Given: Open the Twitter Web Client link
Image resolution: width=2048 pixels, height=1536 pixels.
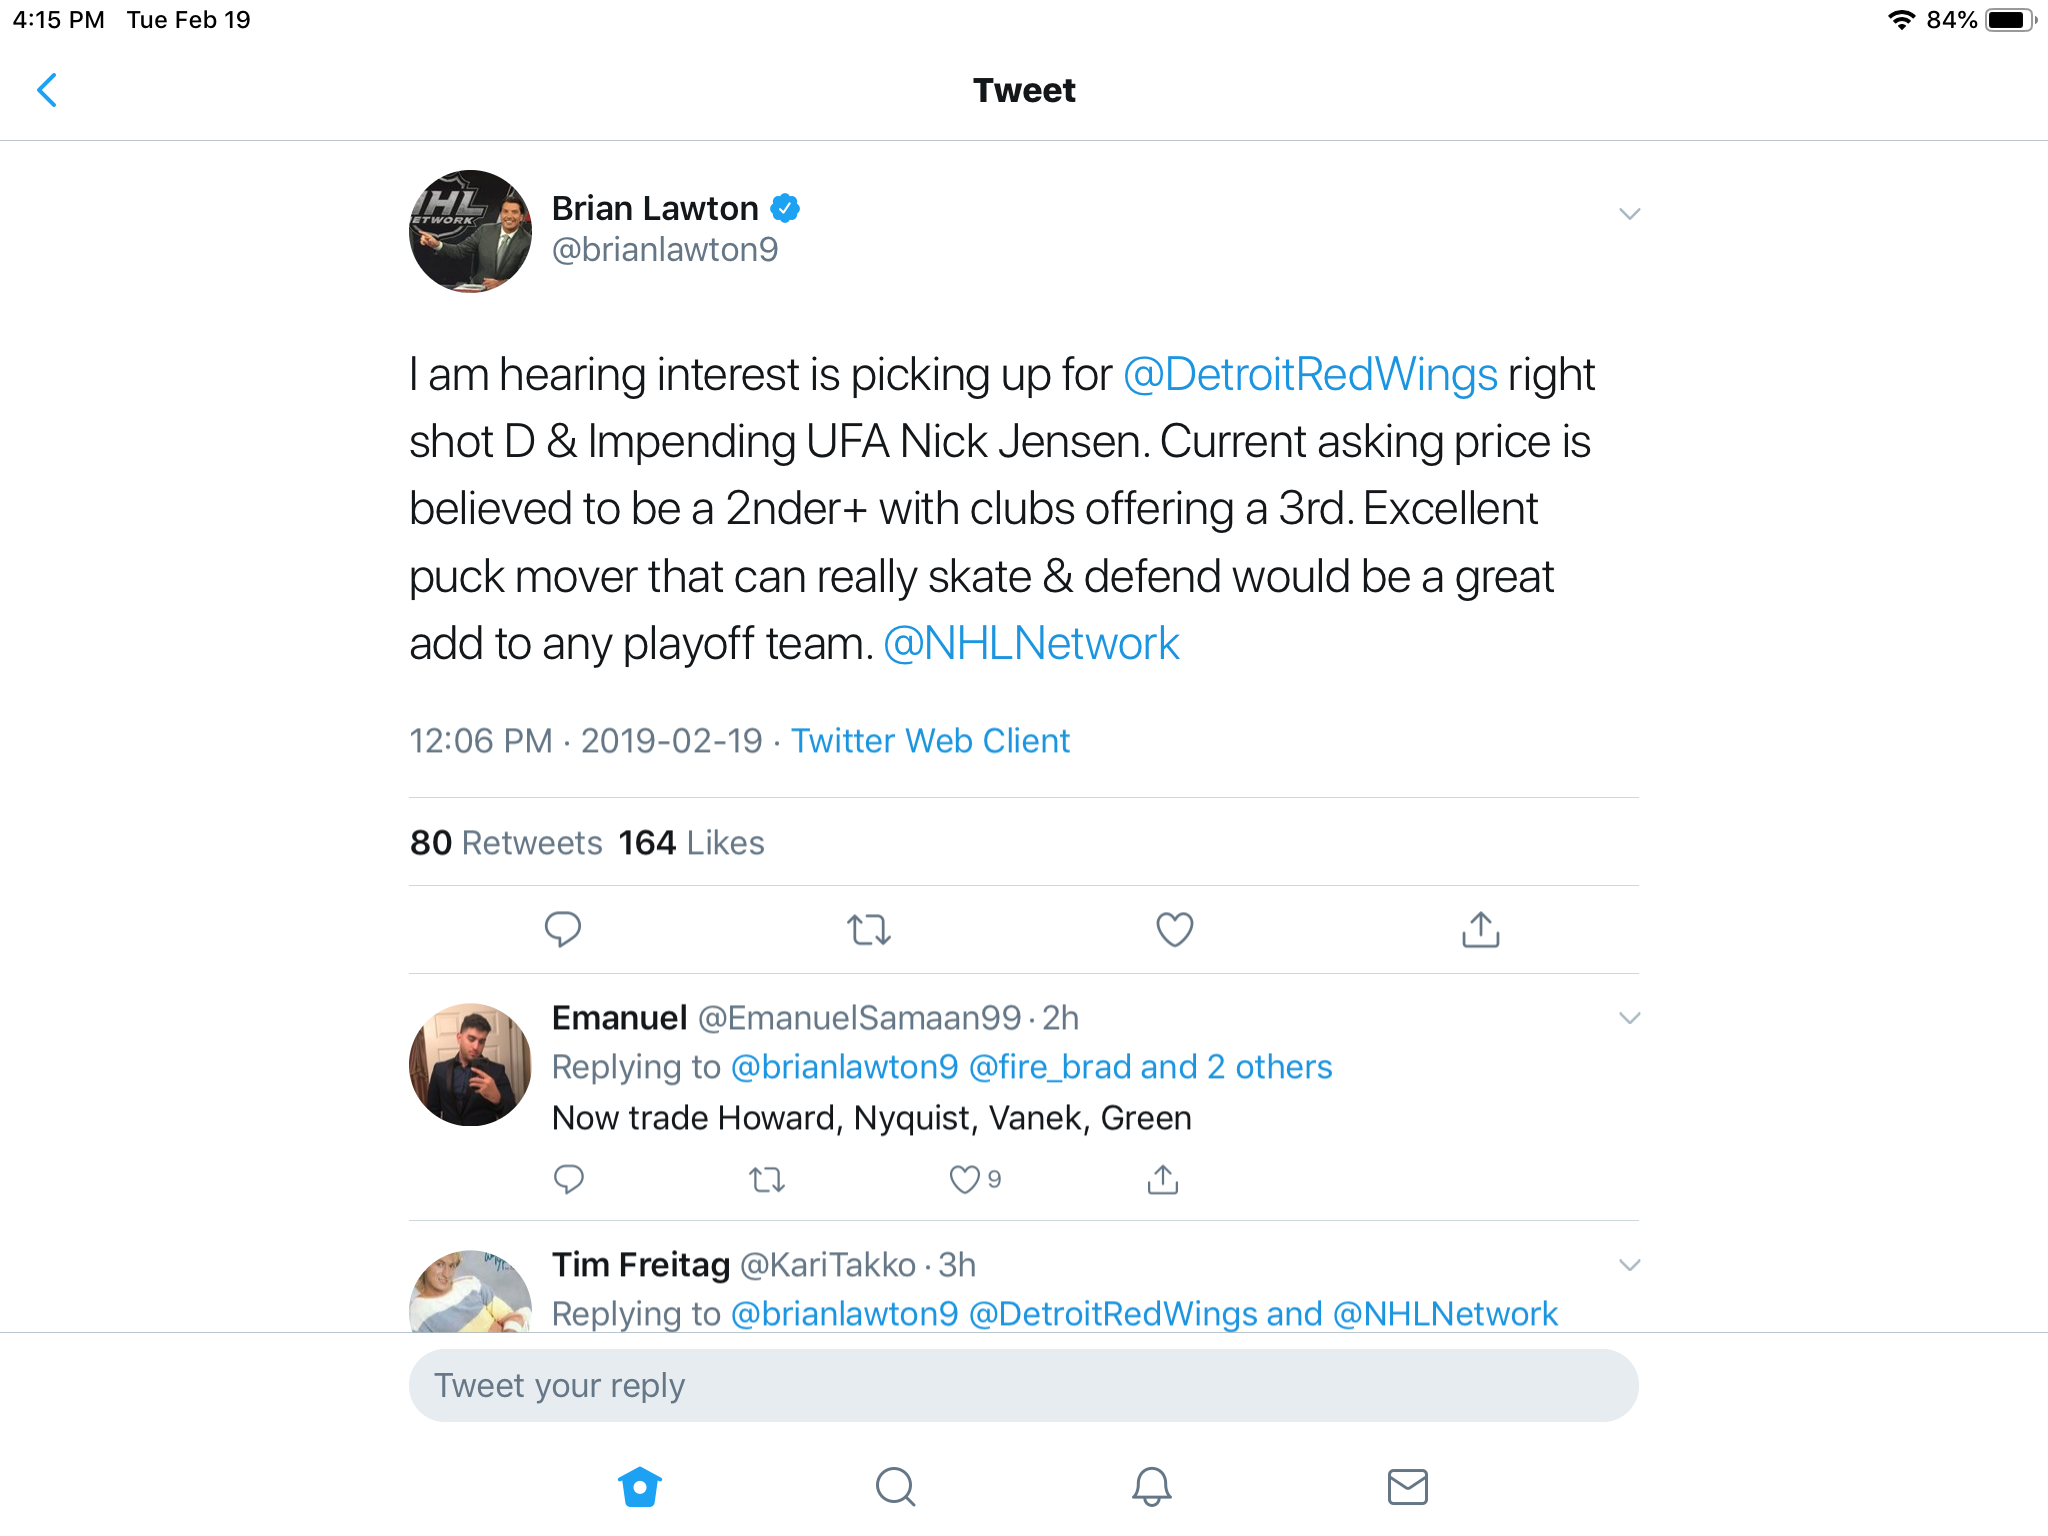Looking at the screenshot, I should [930, 741].
